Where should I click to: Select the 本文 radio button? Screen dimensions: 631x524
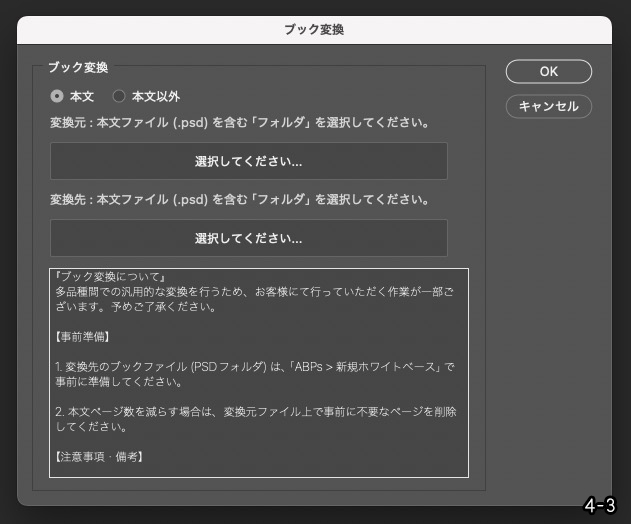tap(57, 97)
